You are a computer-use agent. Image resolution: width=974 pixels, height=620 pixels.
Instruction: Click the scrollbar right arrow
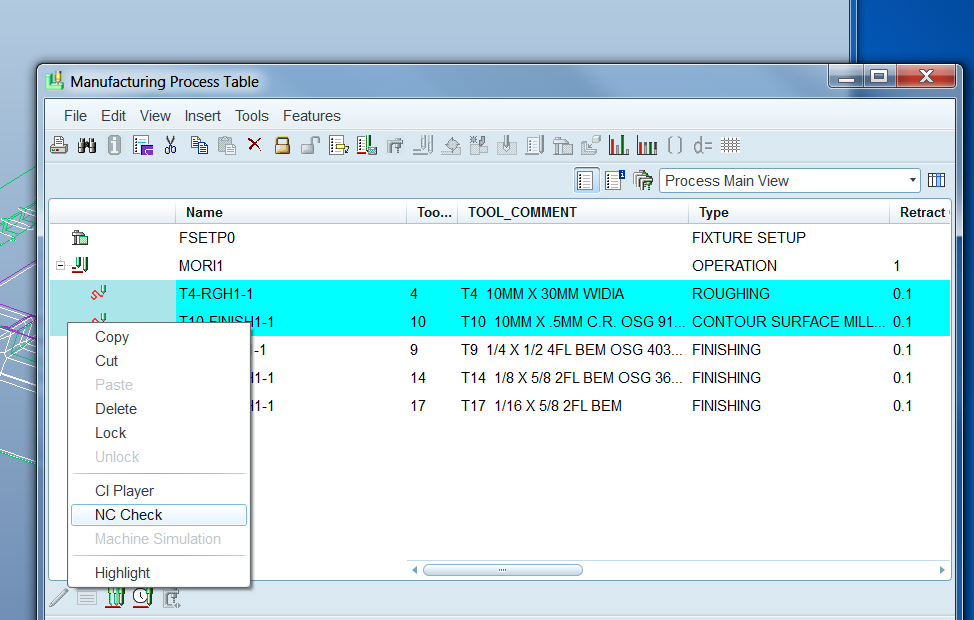click(x=942, y=570)
